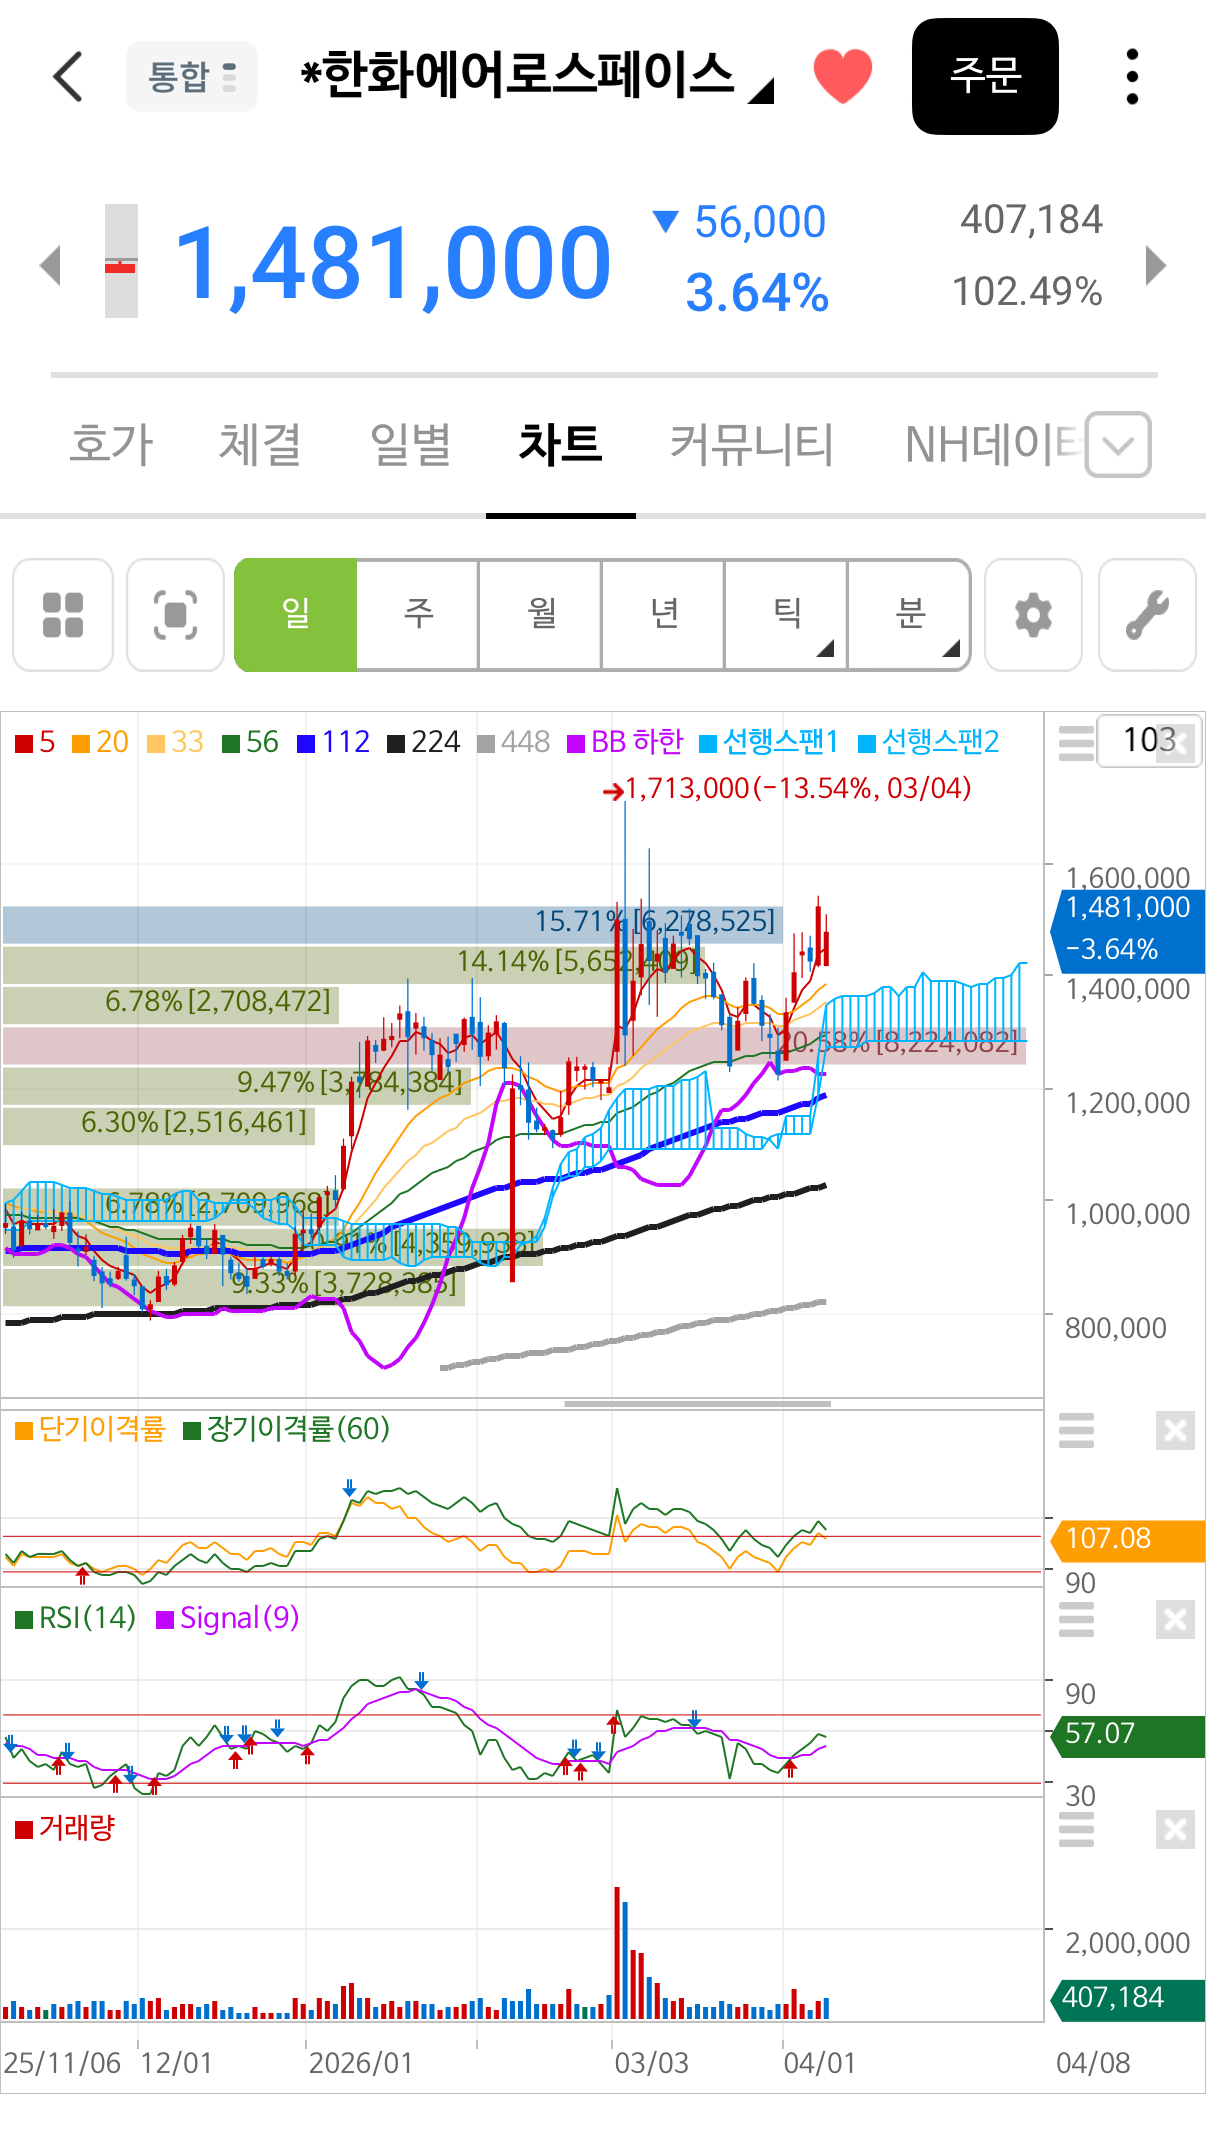Tap the 장기이격률(60) legend
This screenshot has width=1206, height=2130.
point(287,1429)
